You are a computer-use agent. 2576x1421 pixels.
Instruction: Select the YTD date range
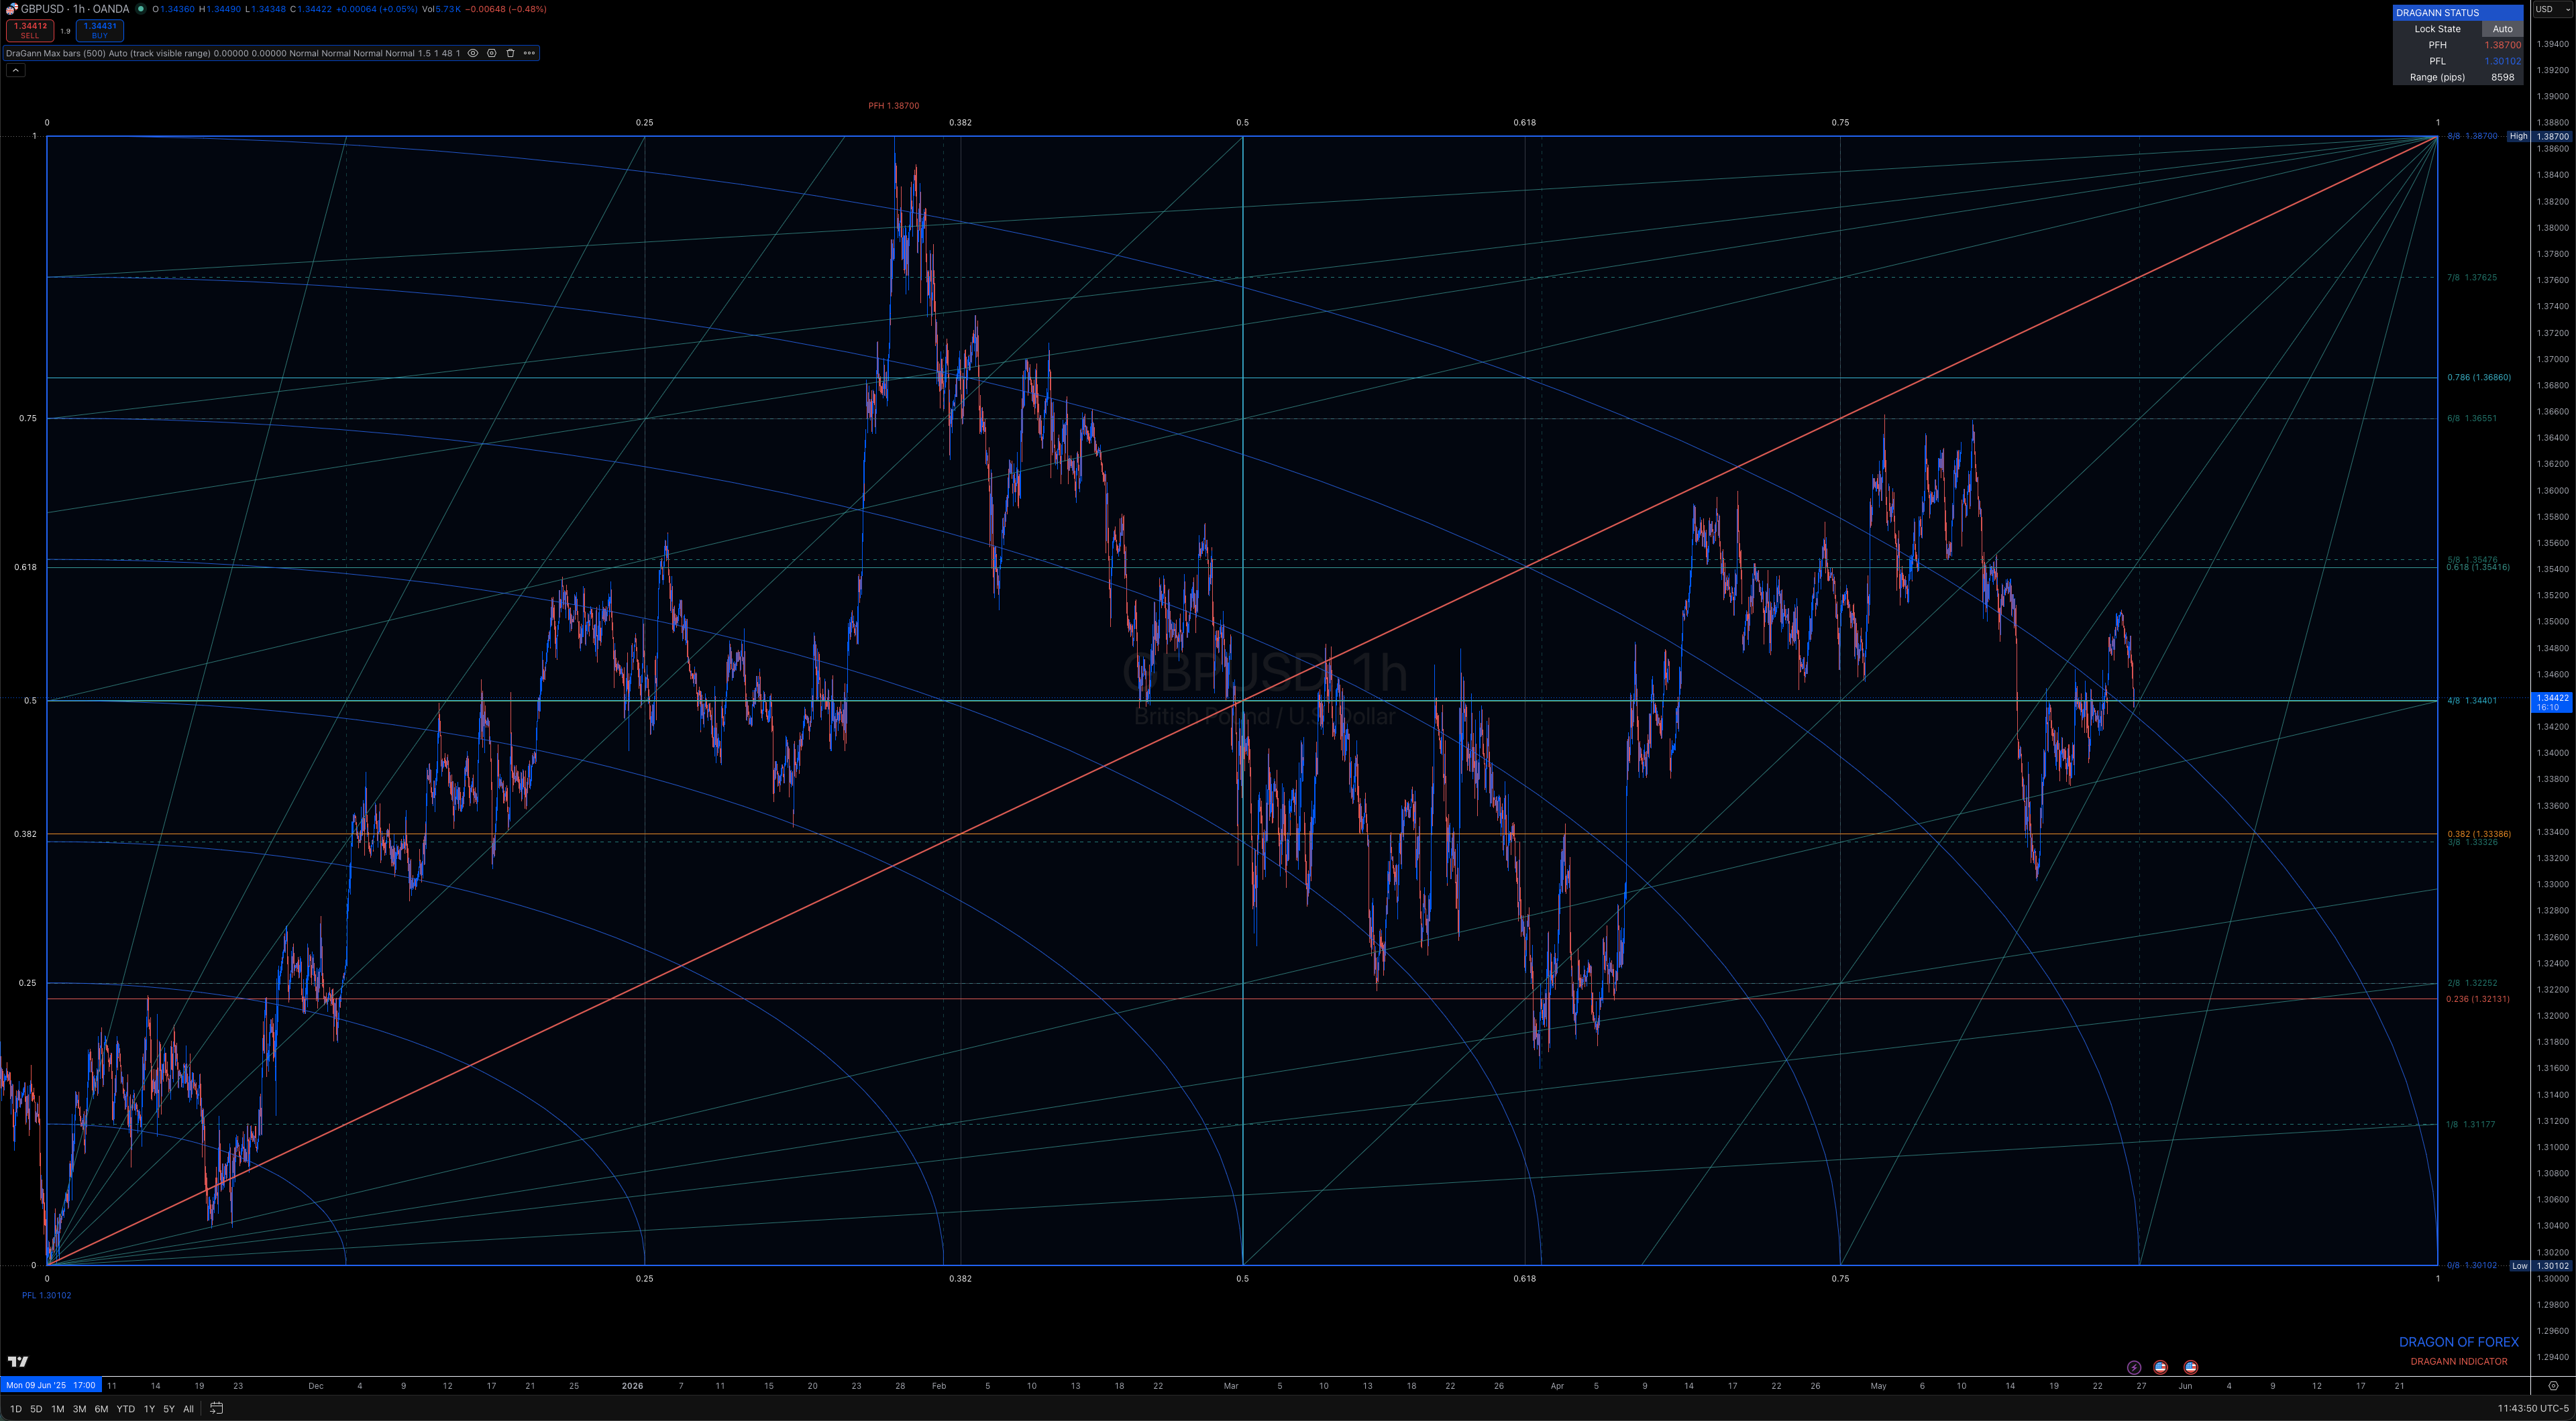tap(125, 1409)
